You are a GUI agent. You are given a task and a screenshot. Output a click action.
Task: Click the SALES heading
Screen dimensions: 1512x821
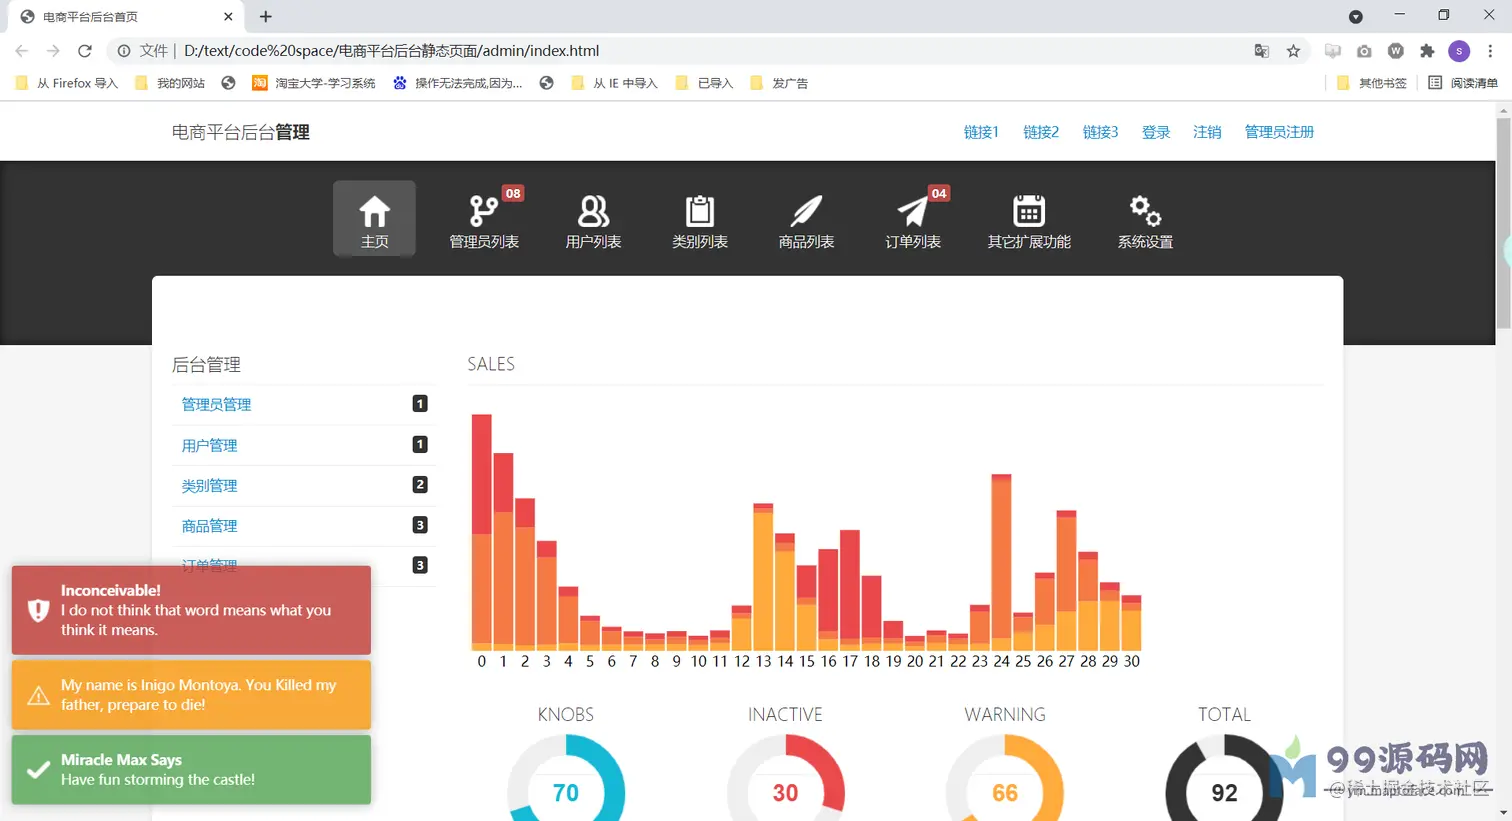pyautogui.click(x=491, y=364)
